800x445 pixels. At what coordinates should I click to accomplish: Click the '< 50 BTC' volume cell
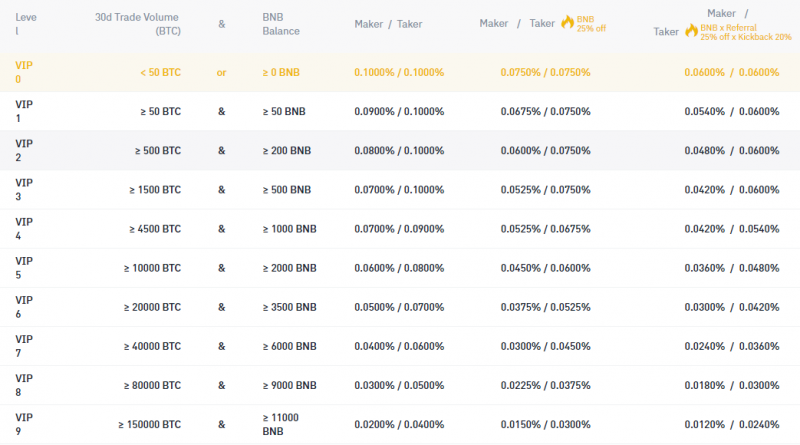pyautogui.click(x=161, y=72)
